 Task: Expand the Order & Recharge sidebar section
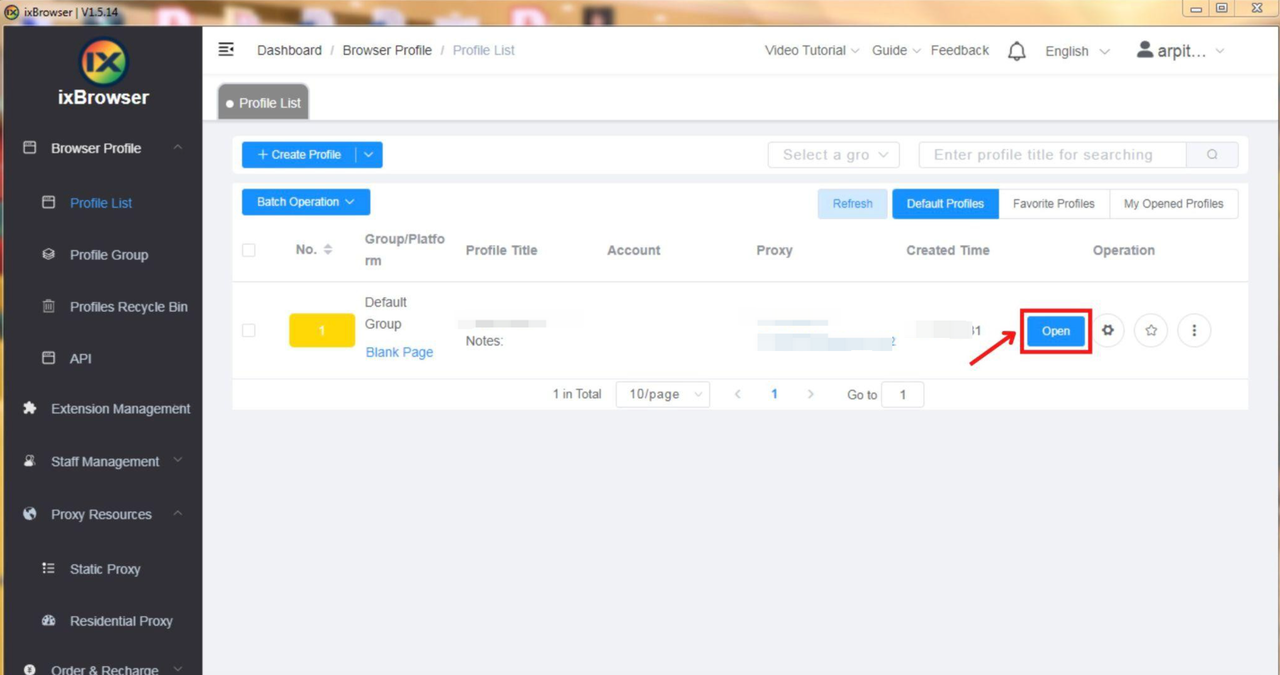pos(177,669)
